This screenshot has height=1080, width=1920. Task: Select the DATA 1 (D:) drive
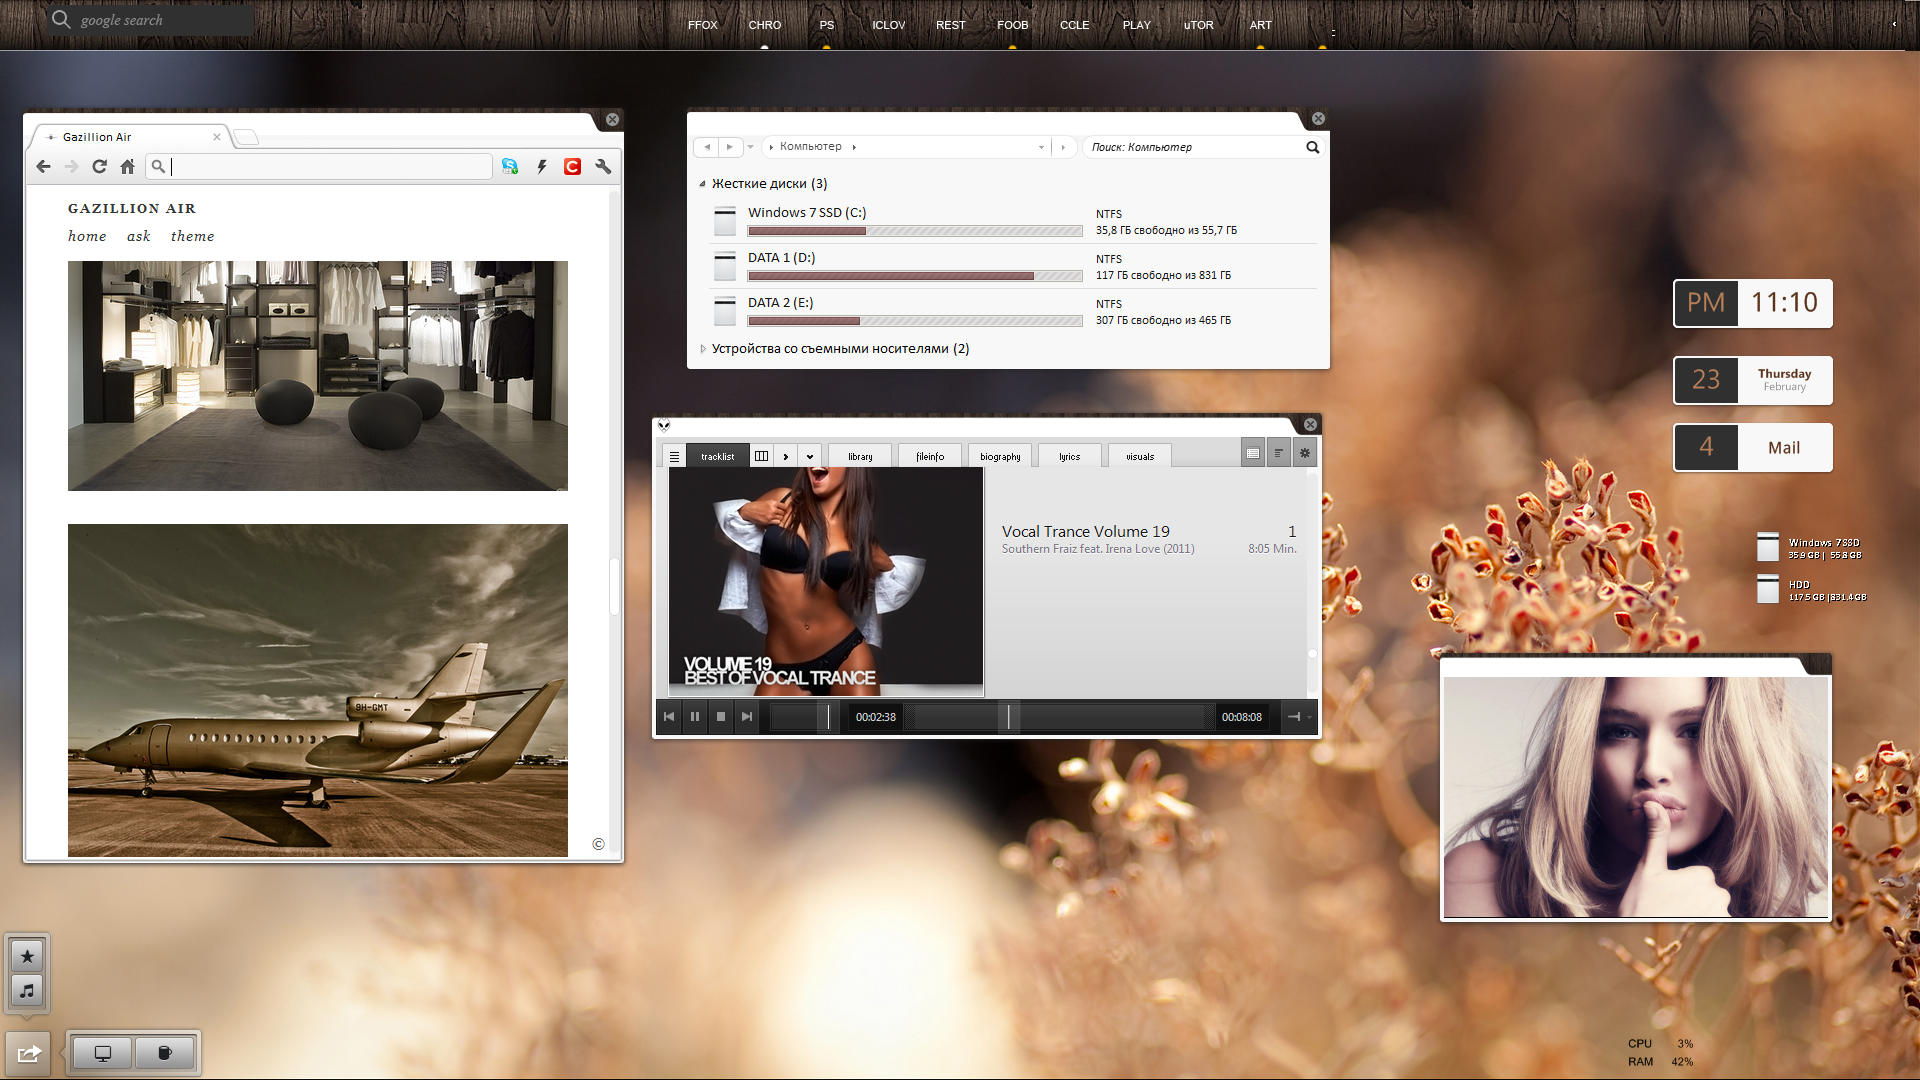tap(1012, 266)
